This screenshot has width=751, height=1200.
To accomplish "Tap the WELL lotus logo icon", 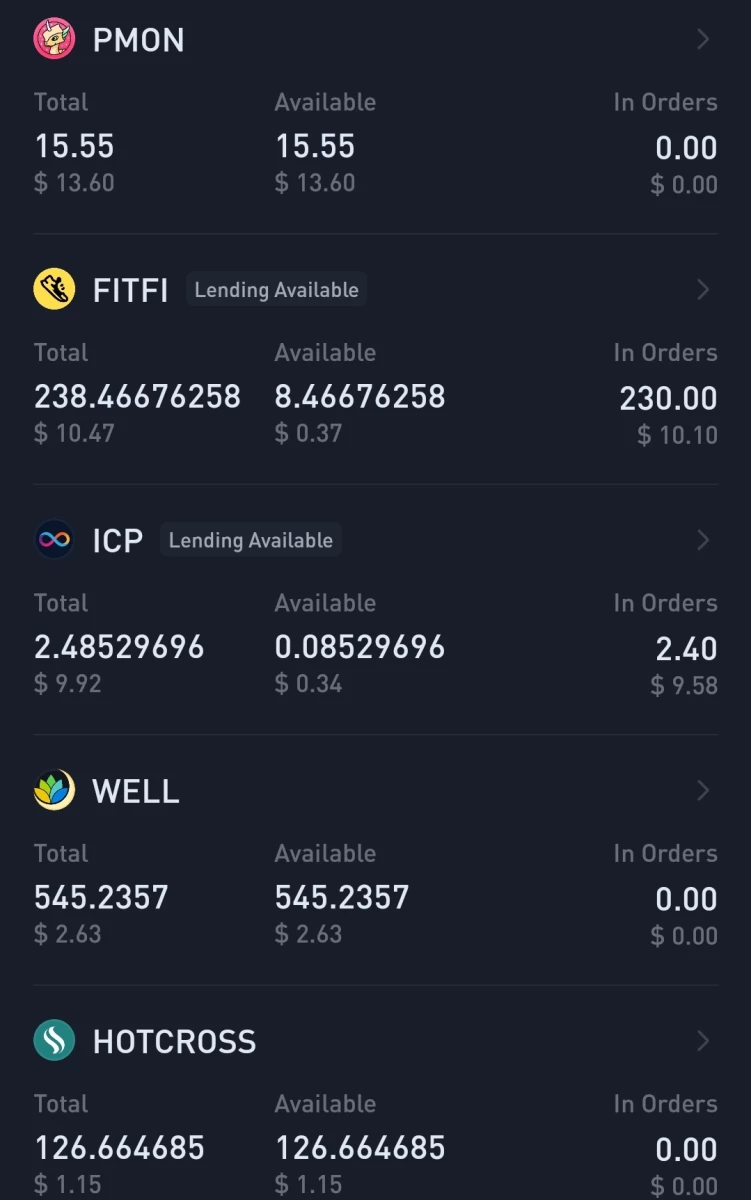I will [54, 791].
